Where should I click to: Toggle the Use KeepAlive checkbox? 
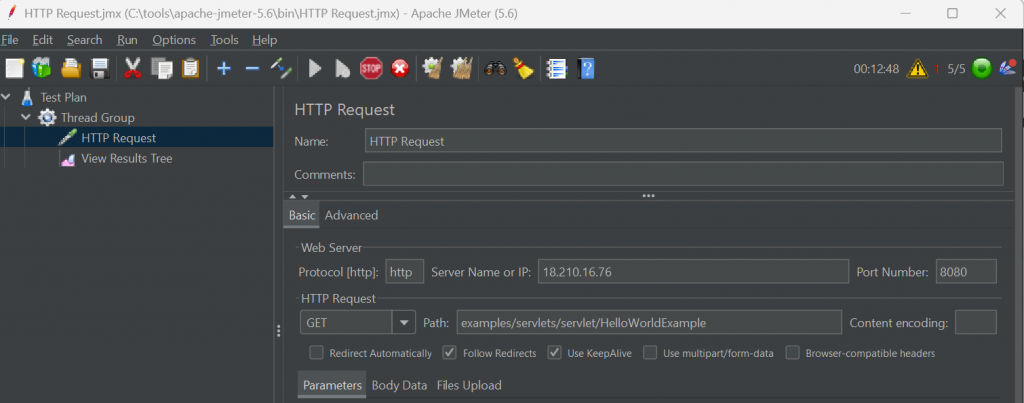[x=554, y=353]
